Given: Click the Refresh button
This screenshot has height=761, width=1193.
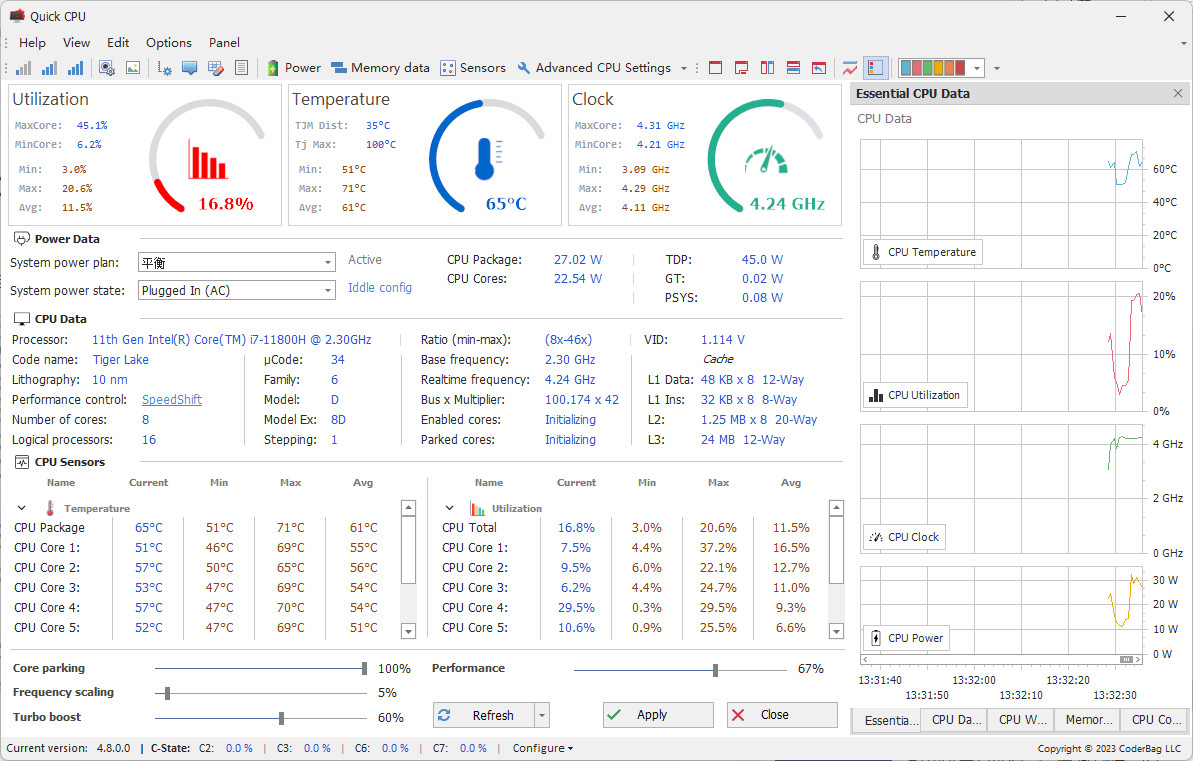Looking at the screenshot, I should coord(484,715).
